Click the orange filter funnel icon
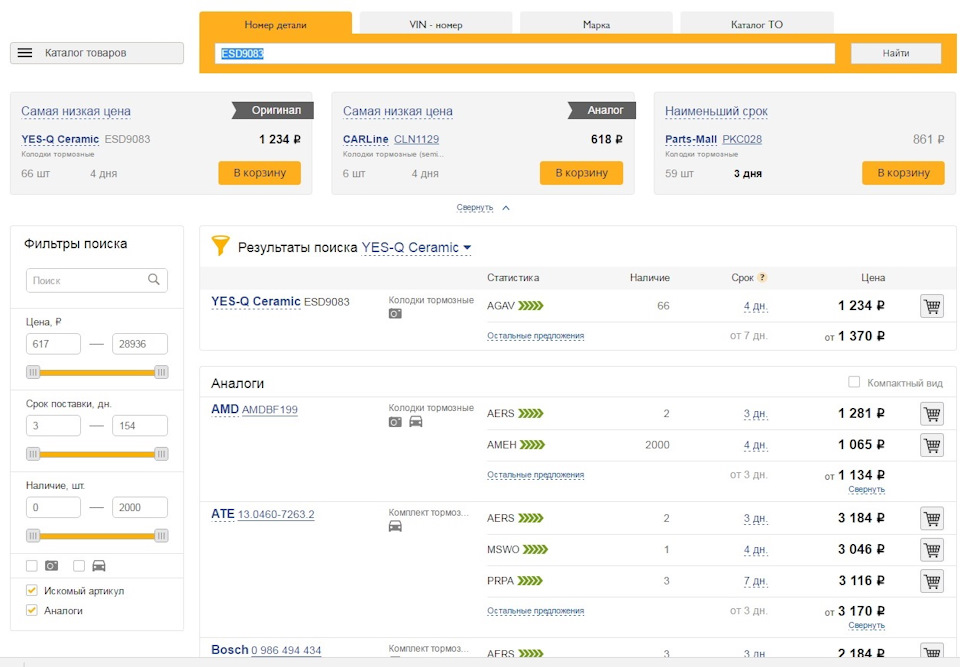Viewport: 960px width, 667px height. point(220,245)
